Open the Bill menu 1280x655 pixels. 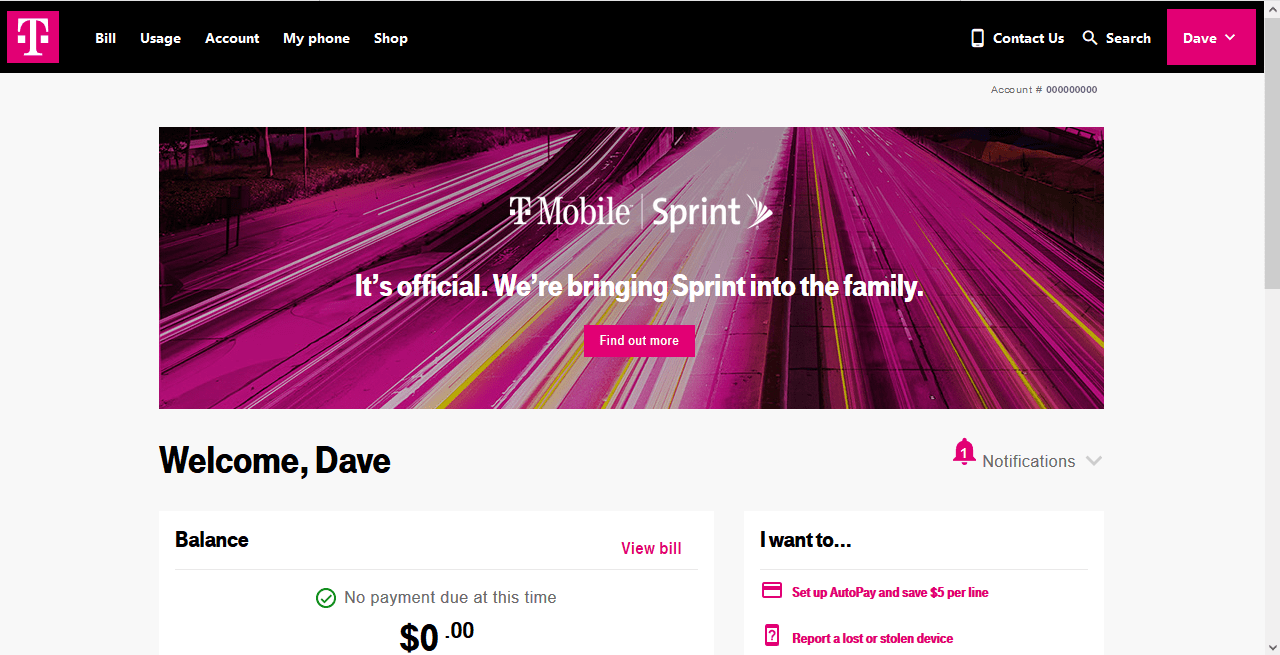(106, 38)
